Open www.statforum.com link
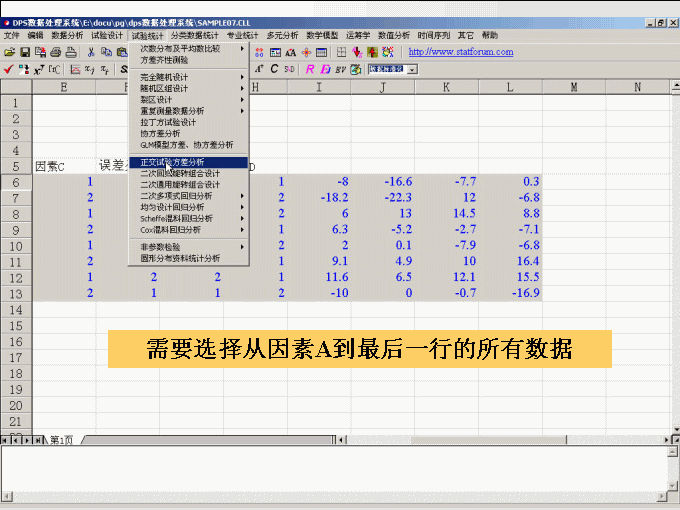 pyautogui.click(x=461, y=52)
